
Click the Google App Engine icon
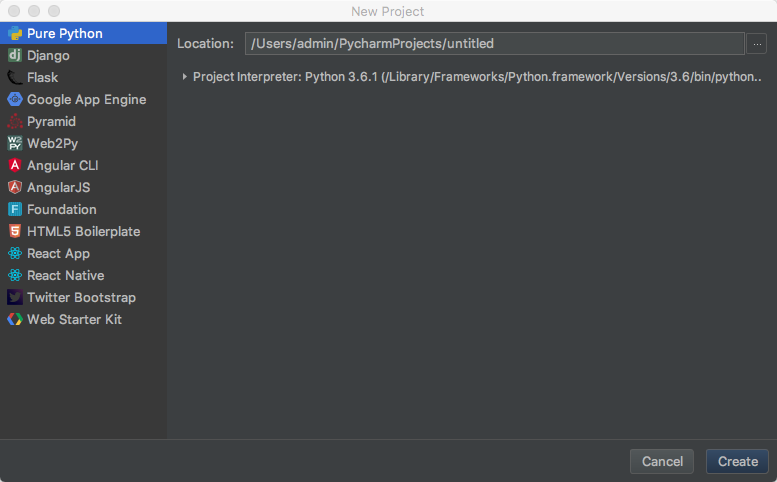(x=15, y=99)
